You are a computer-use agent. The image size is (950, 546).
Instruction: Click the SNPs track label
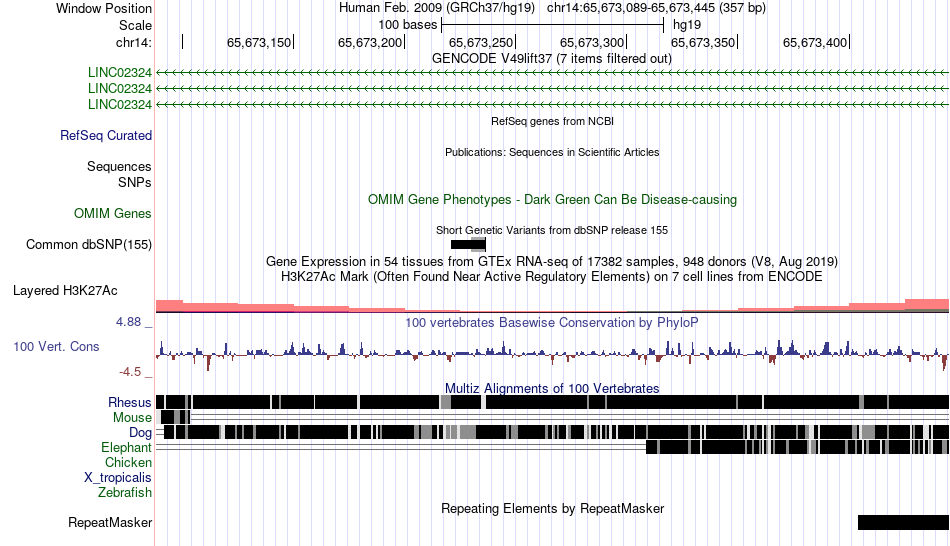(135, 182)
